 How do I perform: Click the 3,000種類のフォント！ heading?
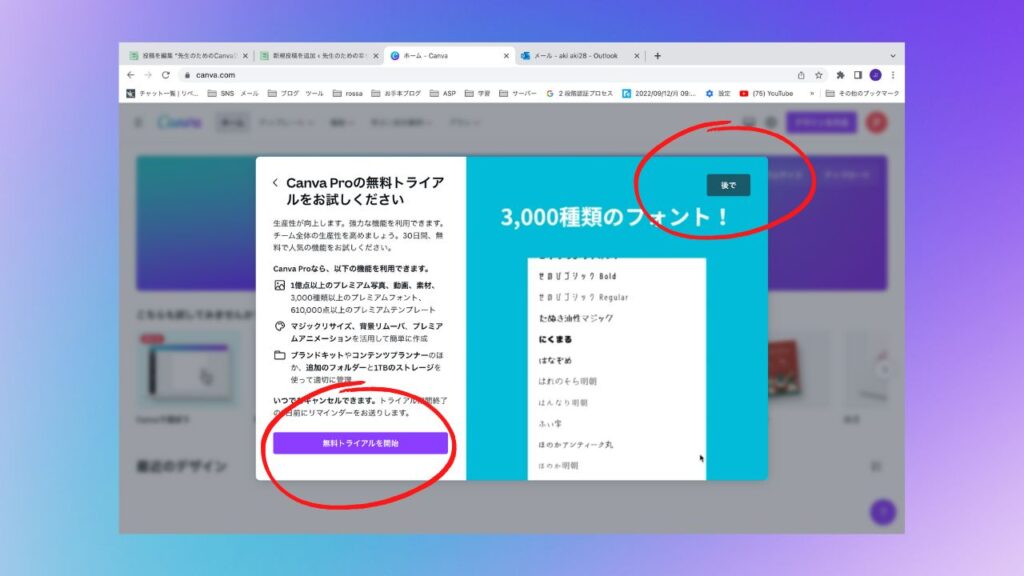[x=615, y=217]
